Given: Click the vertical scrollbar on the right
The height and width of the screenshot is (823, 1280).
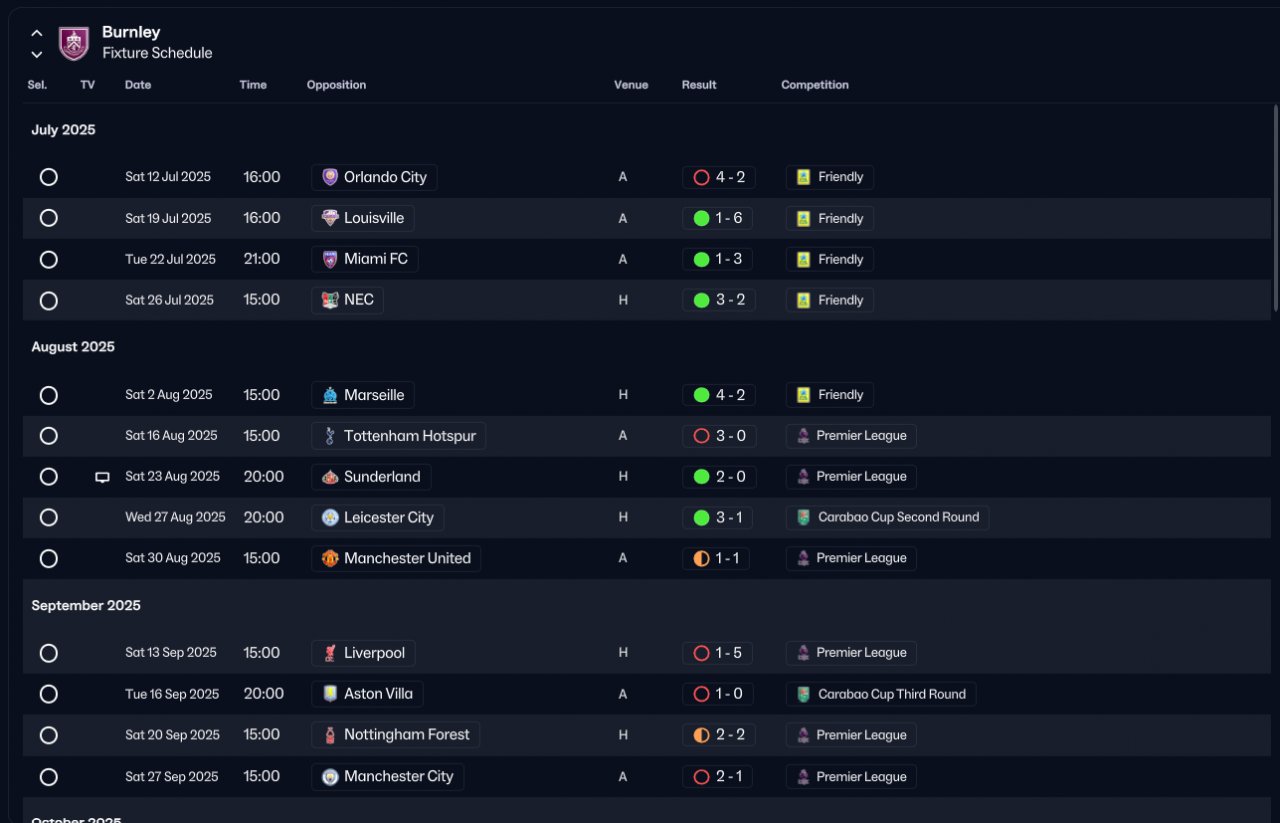Looking at the screenshot, I should 1275,208.
